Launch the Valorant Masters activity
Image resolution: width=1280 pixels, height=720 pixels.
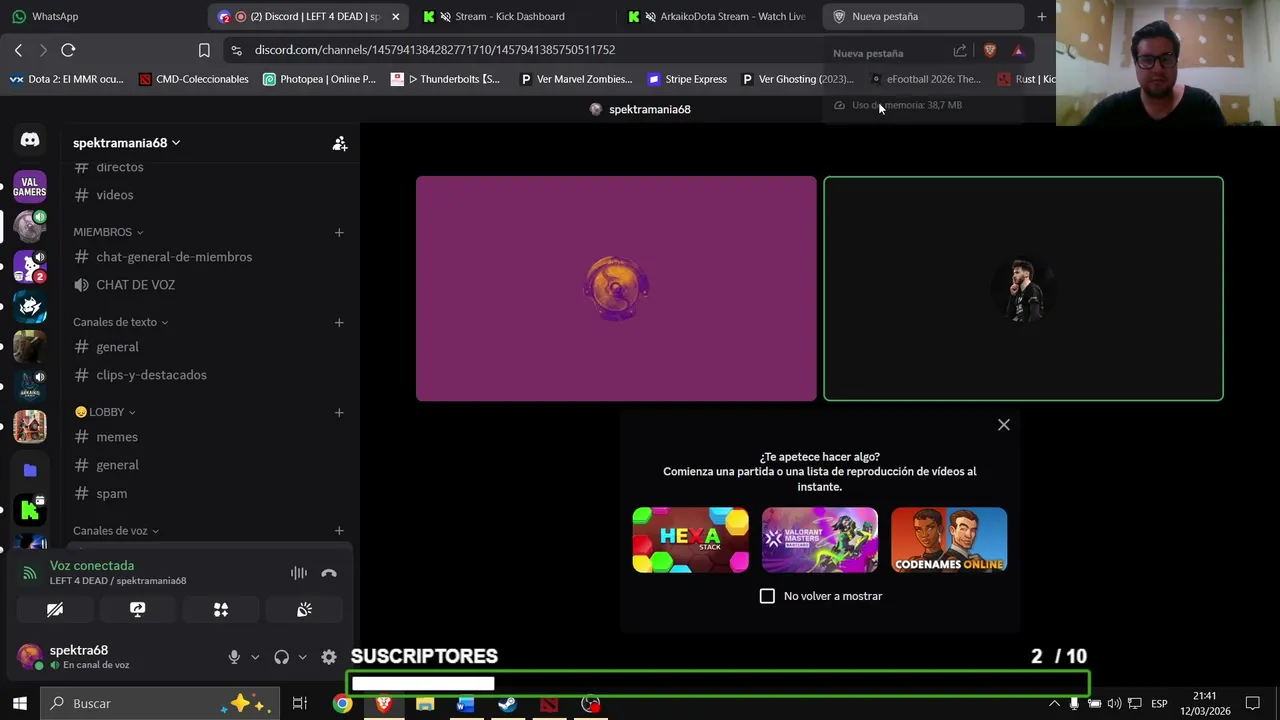click(820, 540)
